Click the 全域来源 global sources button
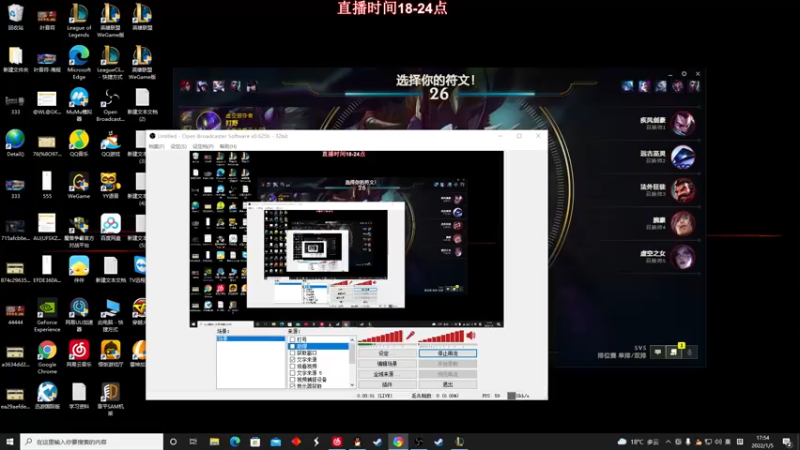Image resolution: width=800 pixels, height=450 pixels. click(x=387, y=374)
